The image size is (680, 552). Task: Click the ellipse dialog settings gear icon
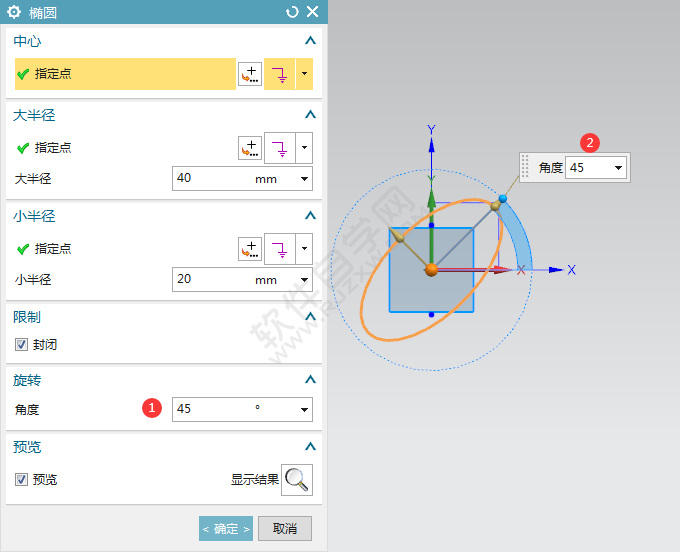(14, 12)
